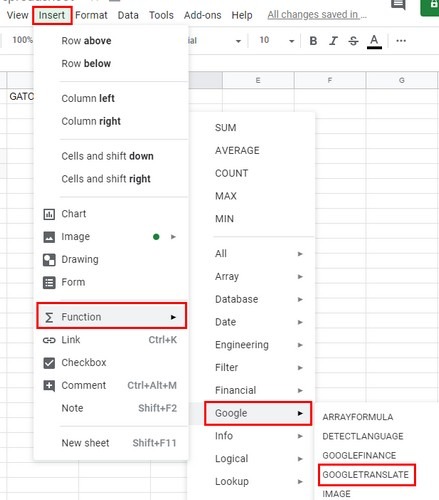Apply strikethrough formatting
Screen dimensions: 439x500
pos(353,41)
